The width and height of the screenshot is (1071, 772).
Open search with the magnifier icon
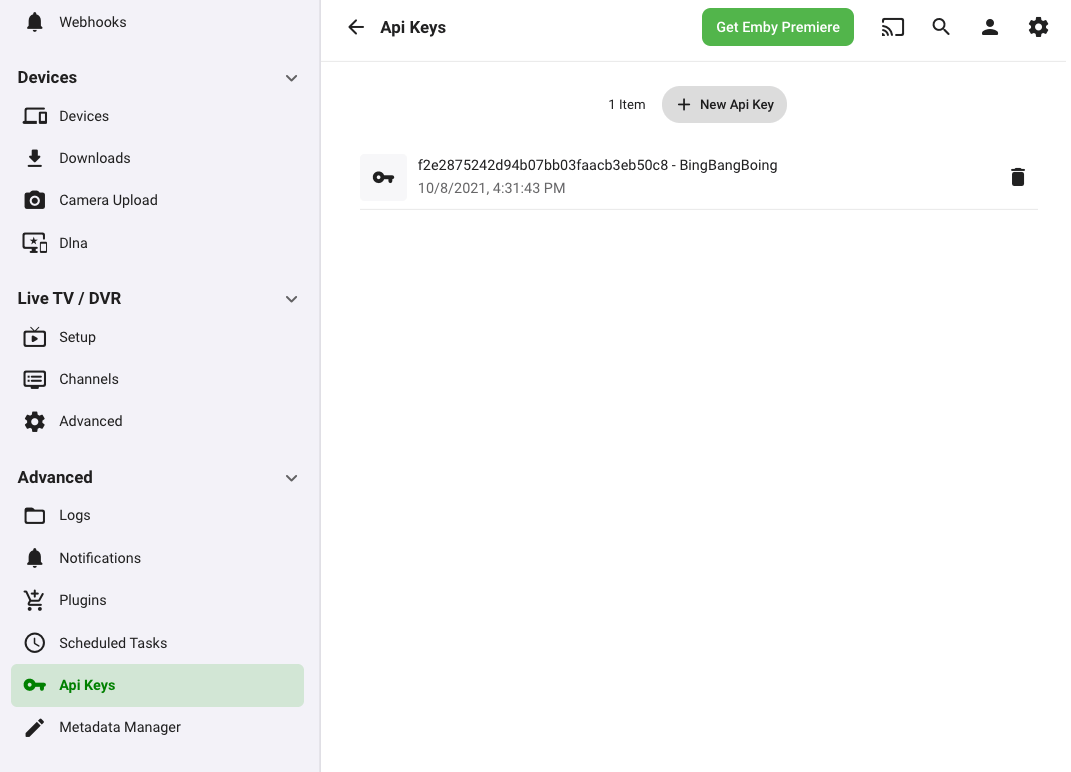[x=941, y=27]
